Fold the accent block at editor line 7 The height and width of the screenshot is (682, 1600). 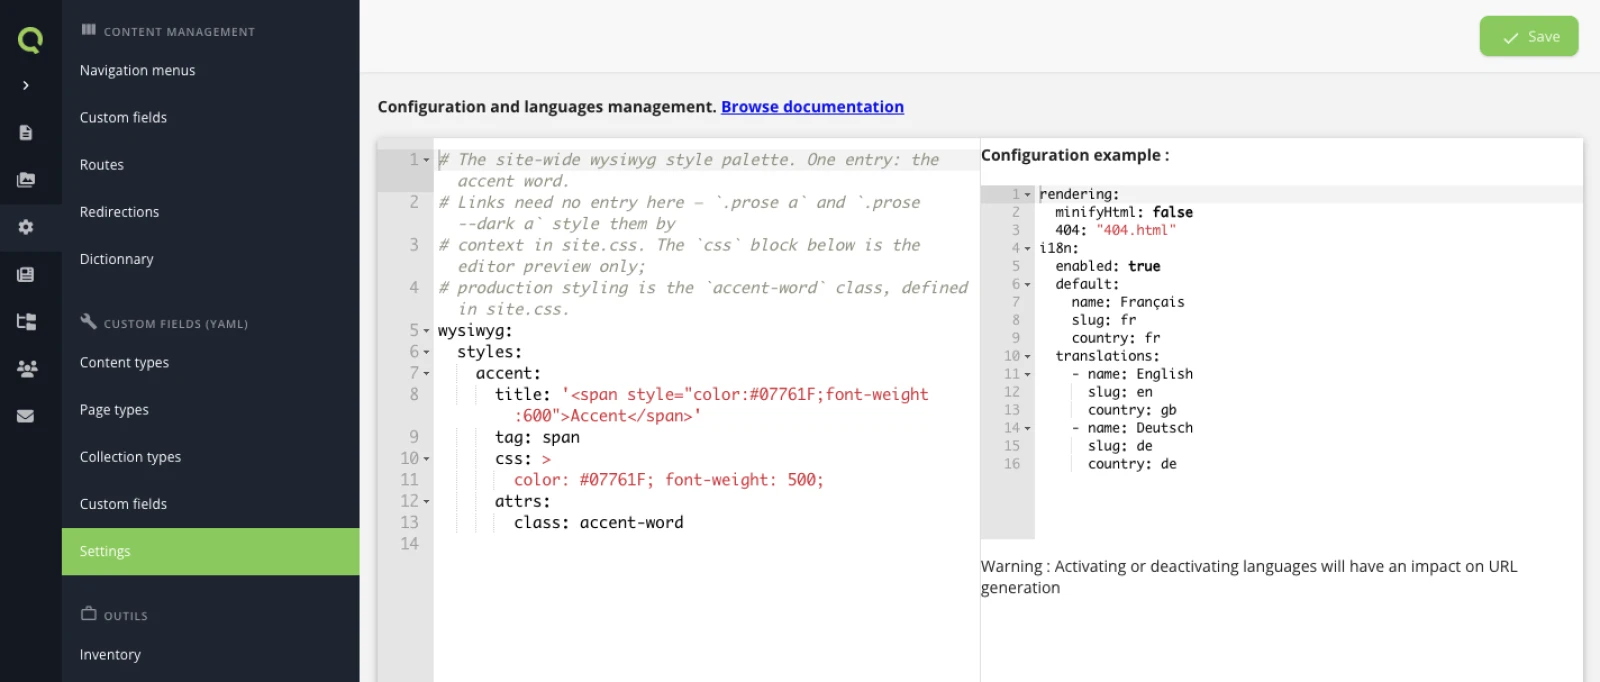coord(427,374)
